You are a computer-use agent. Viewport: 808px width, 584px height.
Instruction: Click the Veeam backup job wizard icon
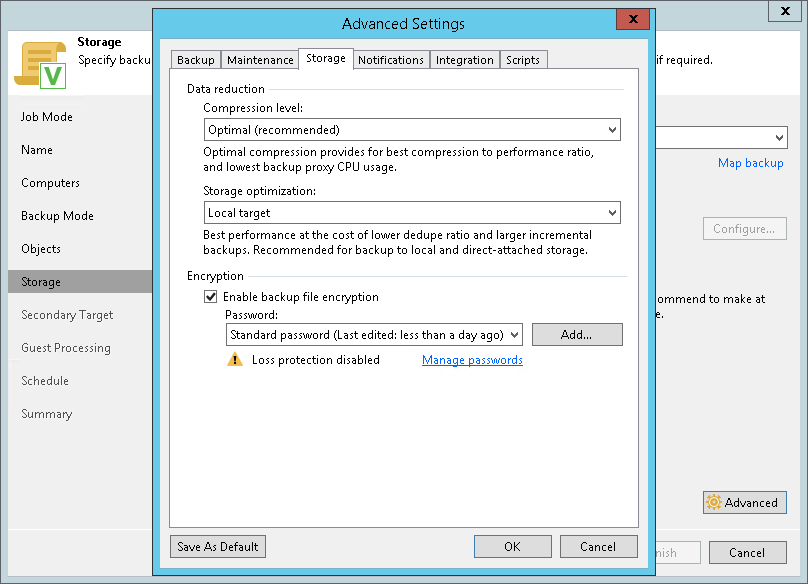click(x=40, y=65)
